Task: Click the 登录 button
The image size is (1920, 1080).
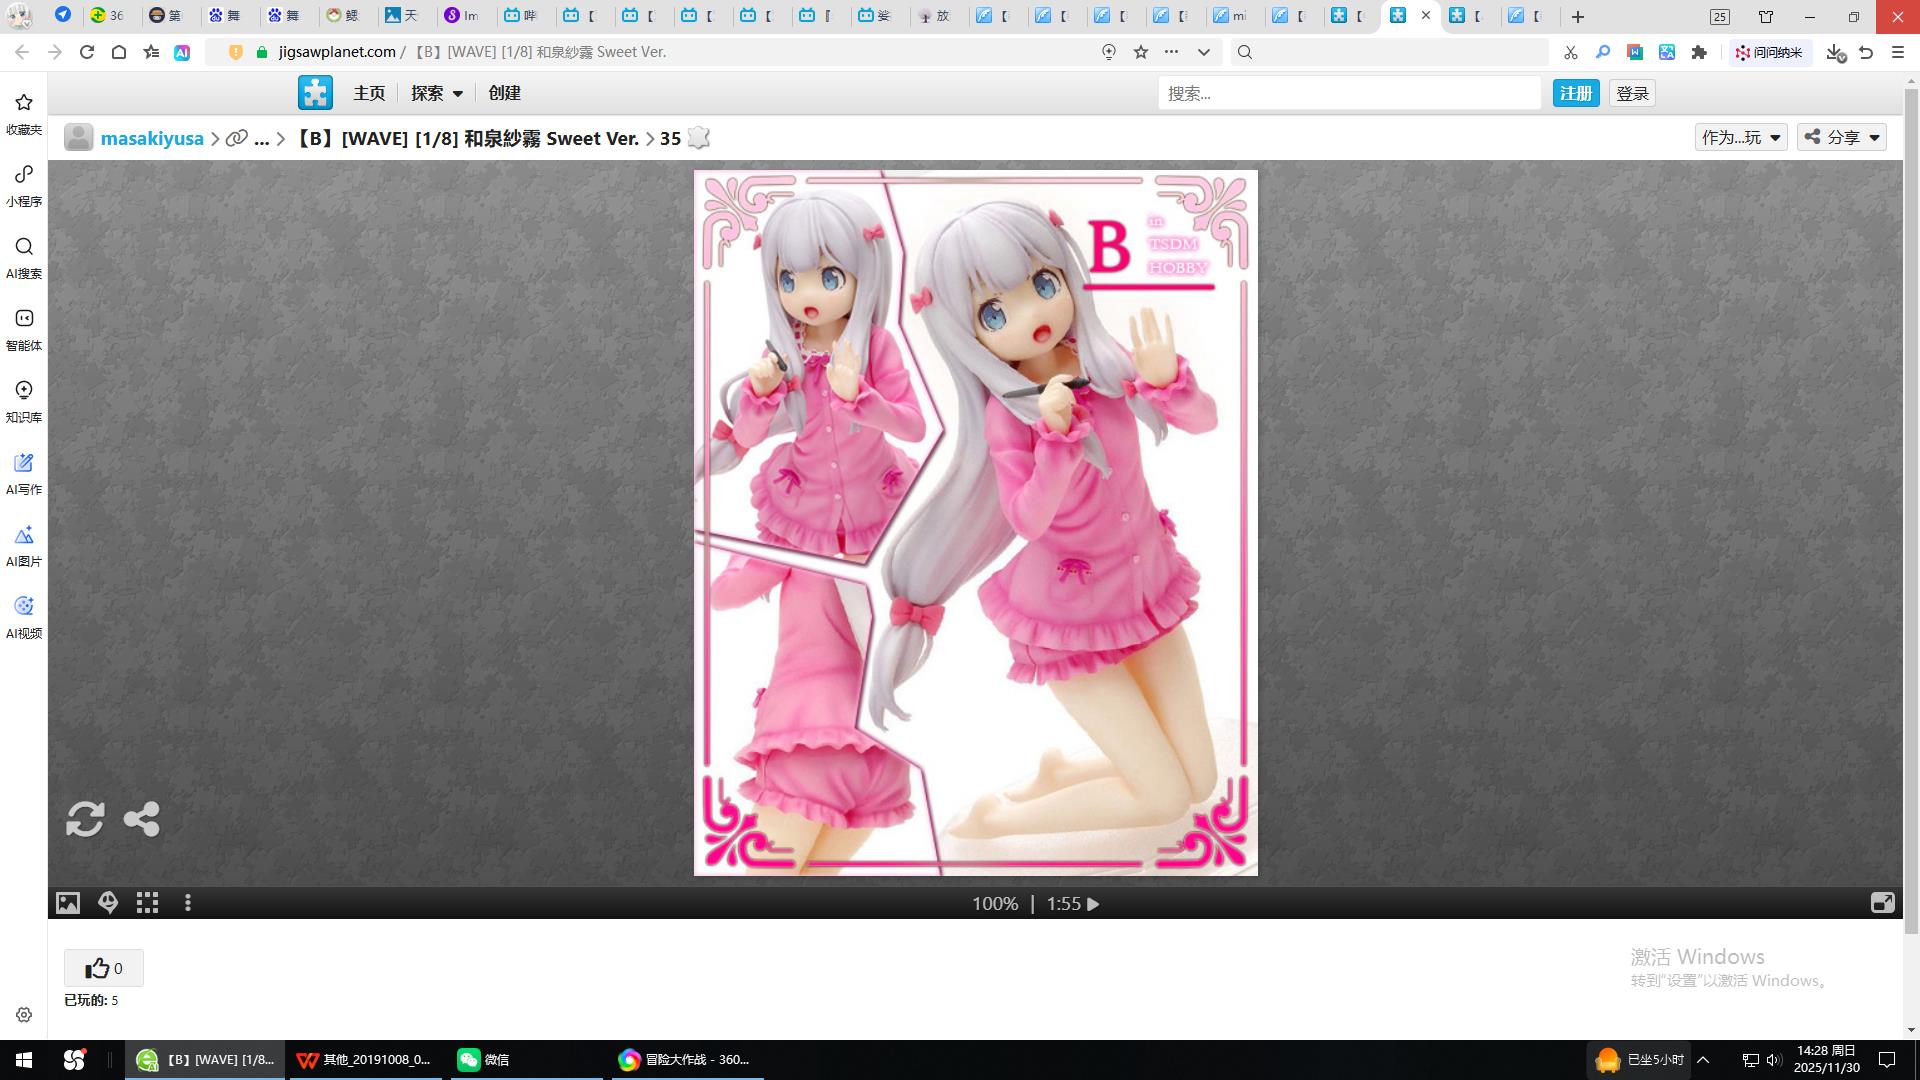Action: pyautogui.click(x=1632, y=93)
